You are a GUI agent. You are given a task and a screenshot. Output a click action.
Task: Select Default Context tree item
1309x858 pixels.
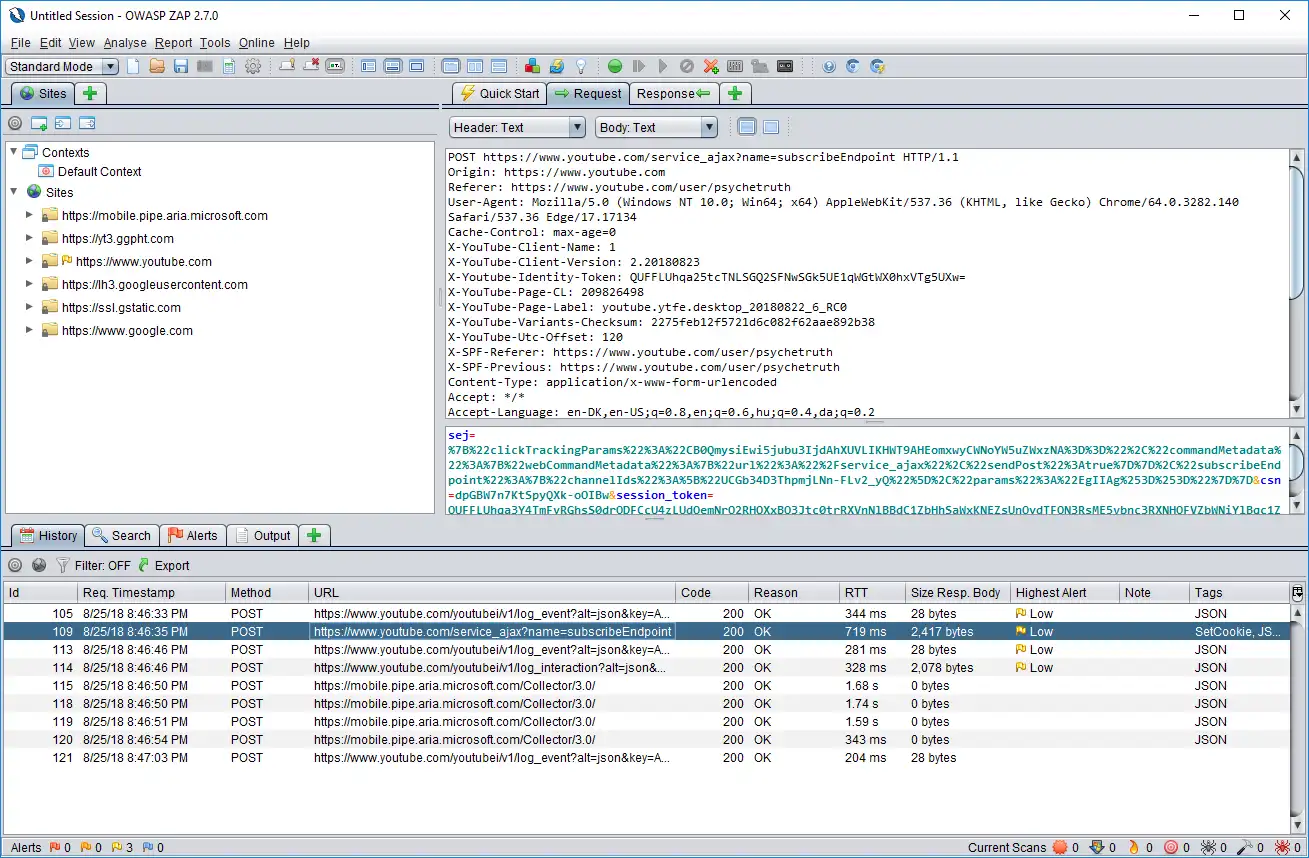(x=100, y=171)
